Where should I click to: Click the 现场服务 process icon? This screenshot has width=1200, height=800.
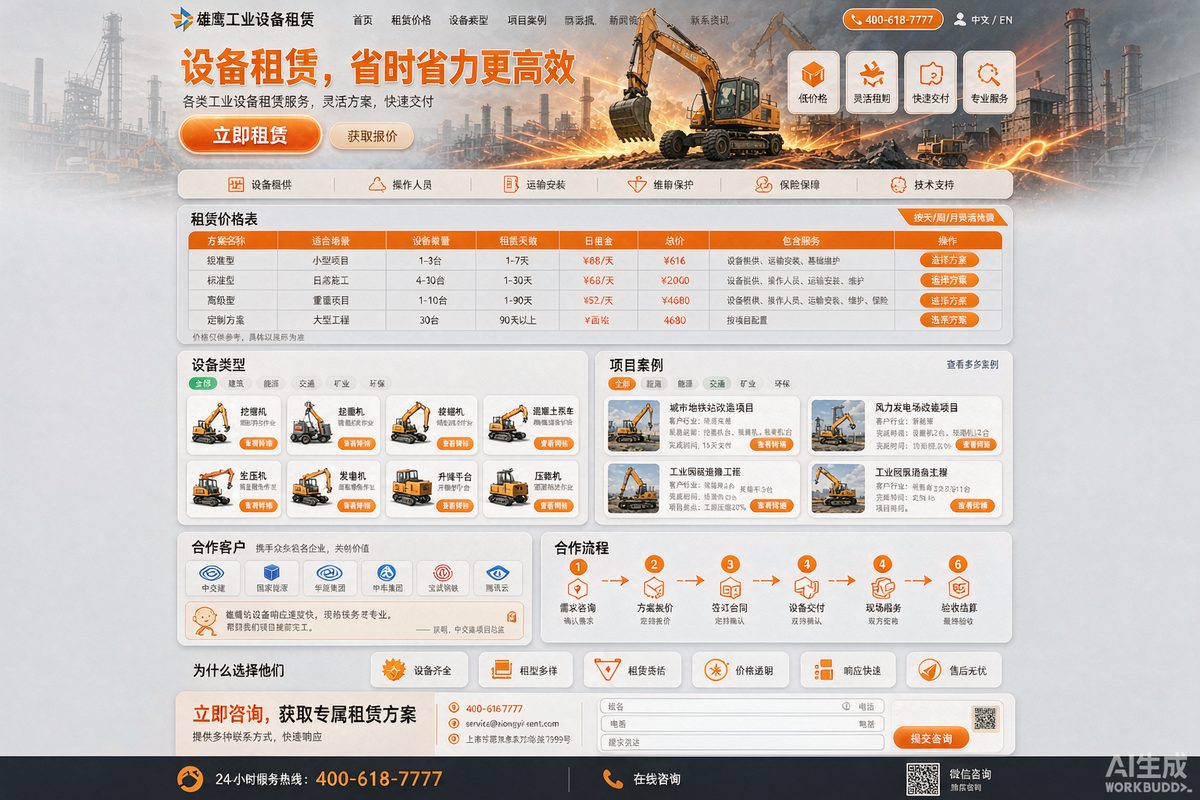(x=882, y=588)
